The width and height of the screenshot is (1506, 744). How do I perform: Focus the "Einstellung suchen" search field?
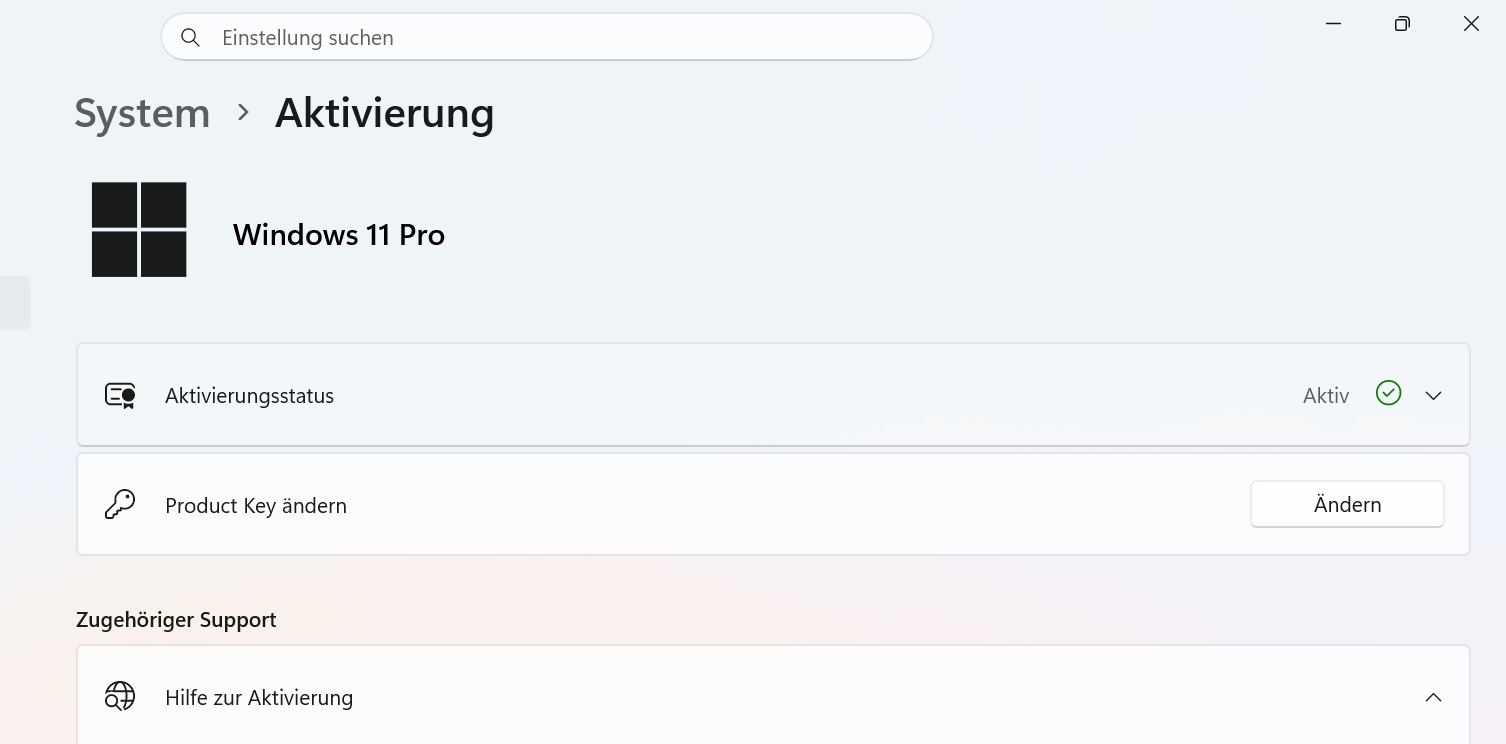pos(547,37)
